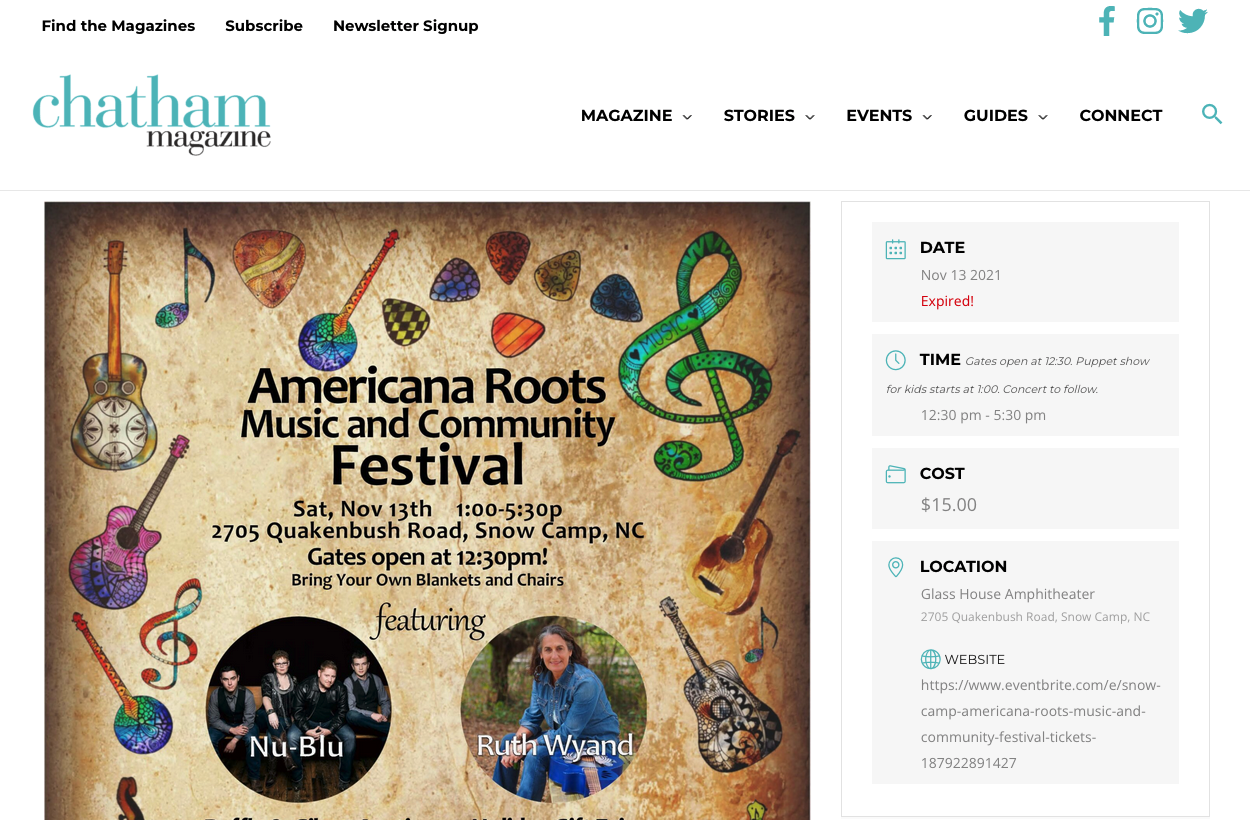Click the search magnifier icon
The image size is (1250, 820).
[1212, 114]
